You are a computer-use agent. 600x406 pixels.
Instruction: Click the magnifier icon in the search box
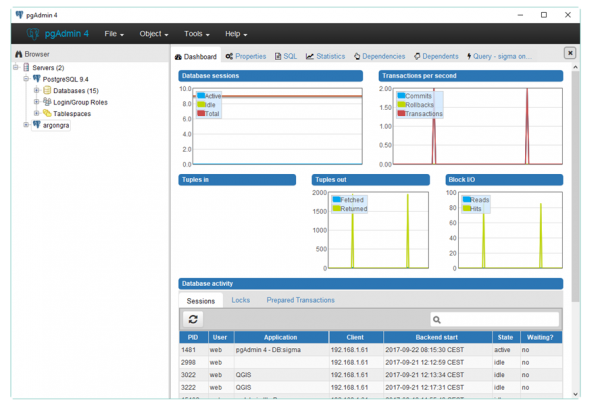pos(437,319)
